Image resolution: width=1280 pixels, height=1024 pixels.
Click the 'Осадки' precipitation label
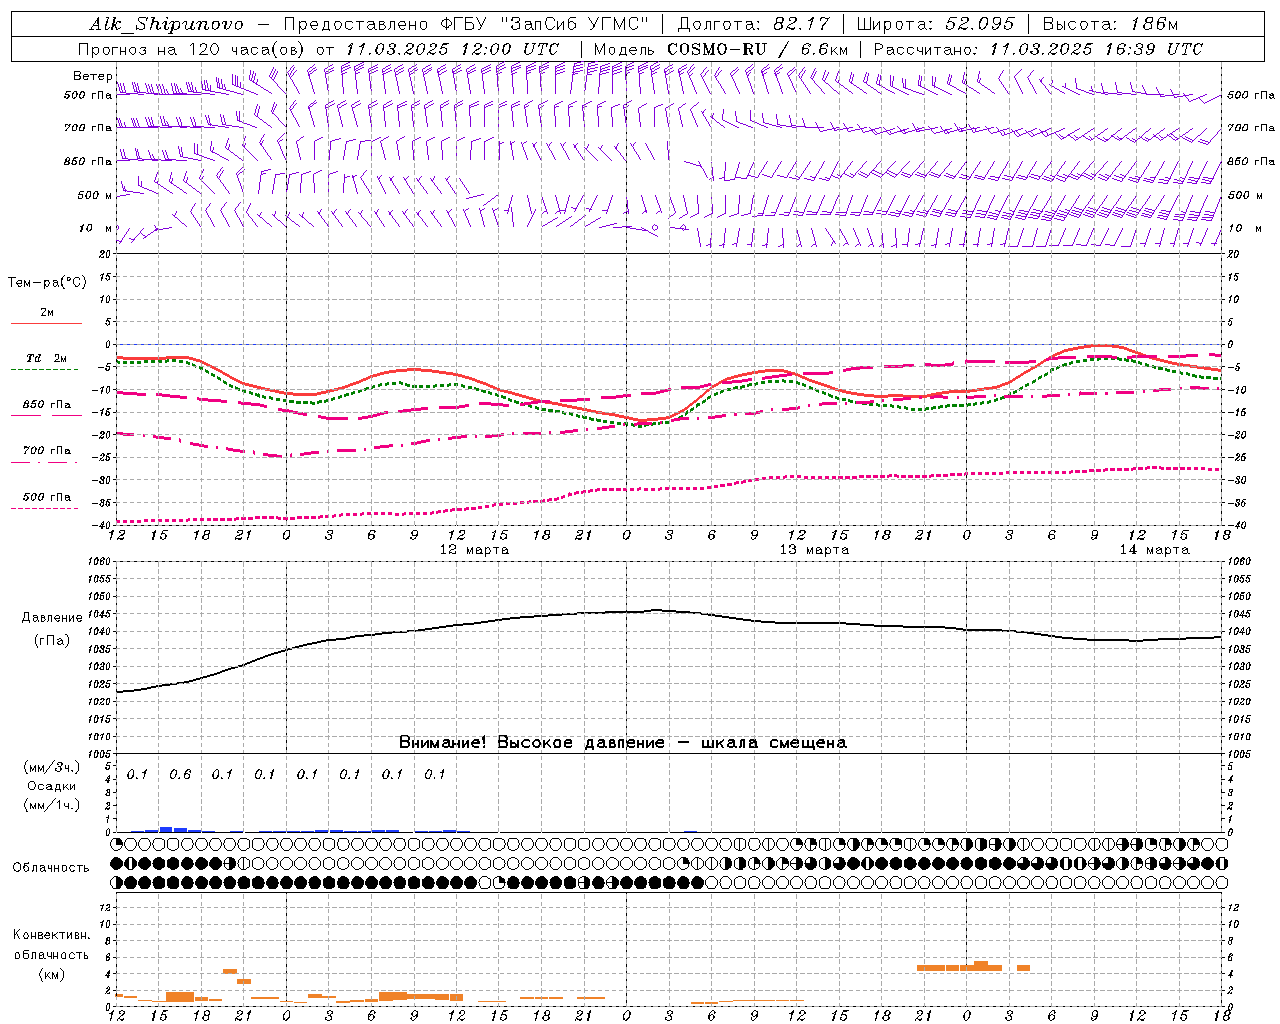(x=52, y=786)
